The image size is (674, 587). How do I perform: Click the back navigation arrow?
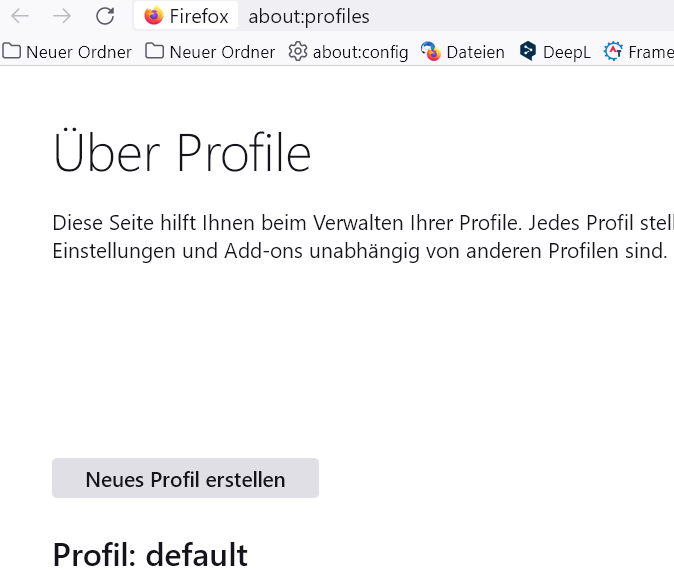pos(20,16)
